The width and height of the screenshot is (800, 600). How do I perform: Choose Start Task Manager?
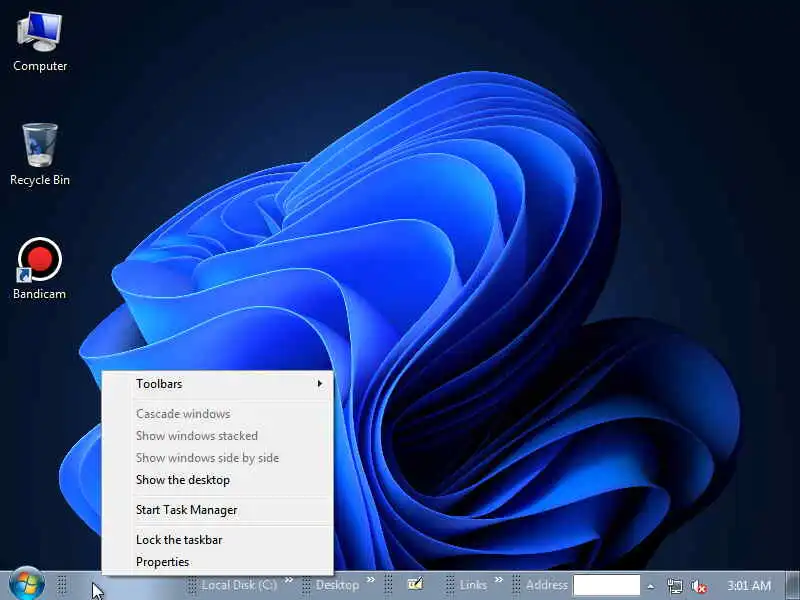[218, 510]
